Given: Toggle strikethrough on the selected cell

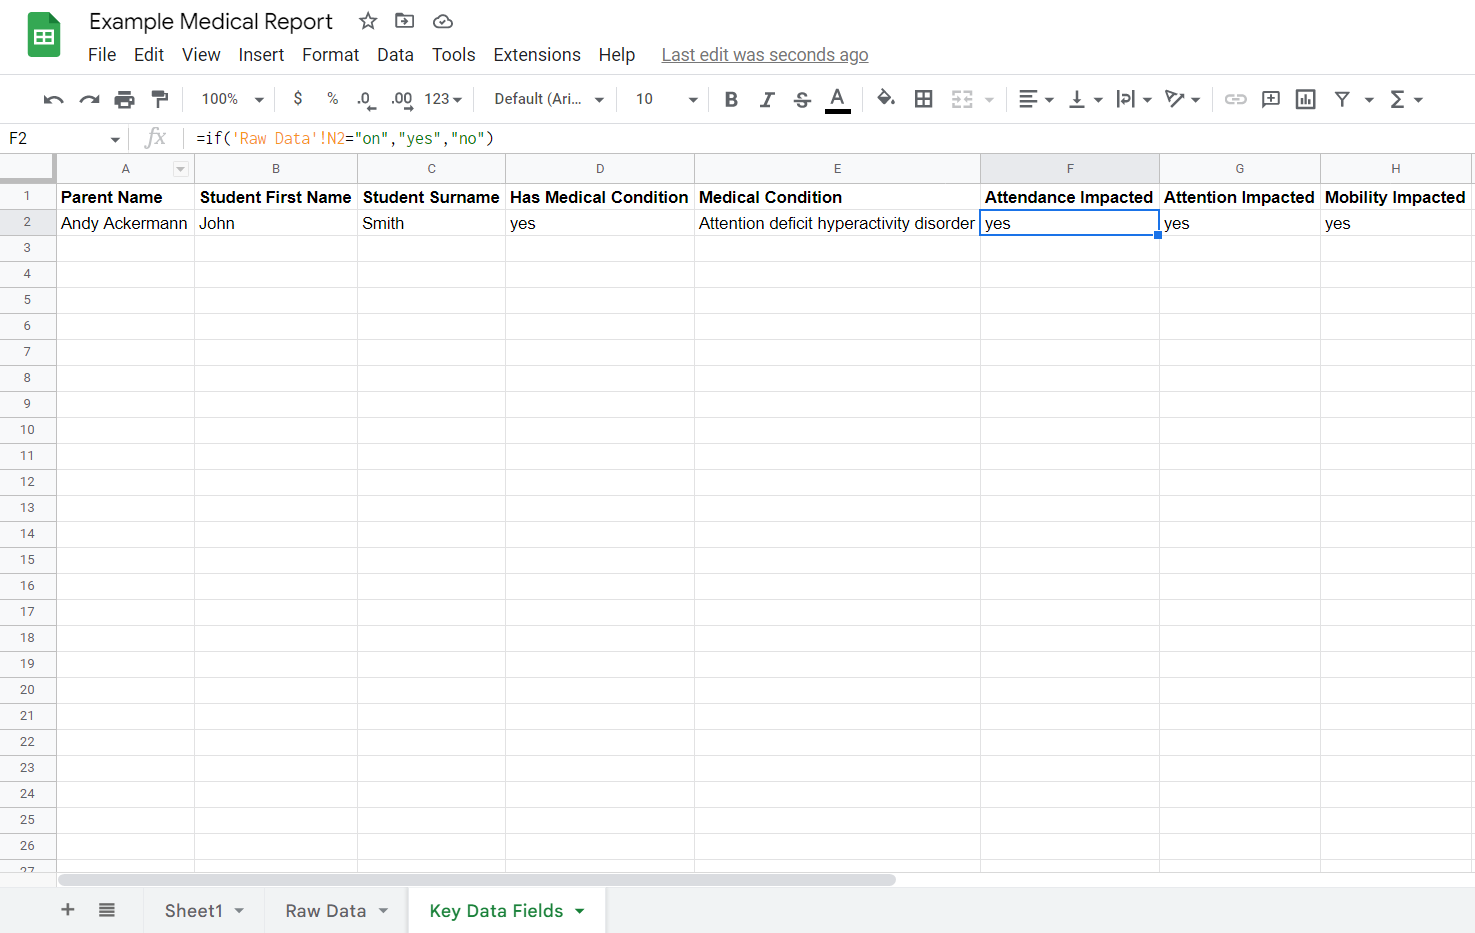Looking at the screenshot, I should (x=801, y=99).
